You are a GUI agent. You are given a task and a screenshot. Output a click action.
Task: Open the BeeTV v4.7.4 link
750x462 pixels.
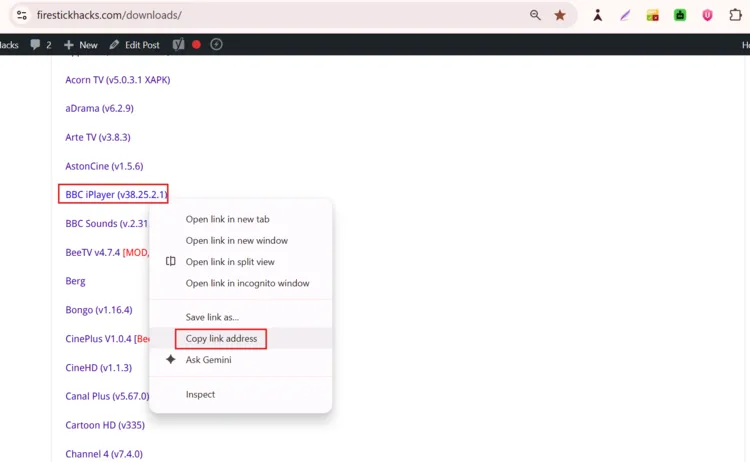click(x=107, y=253)
